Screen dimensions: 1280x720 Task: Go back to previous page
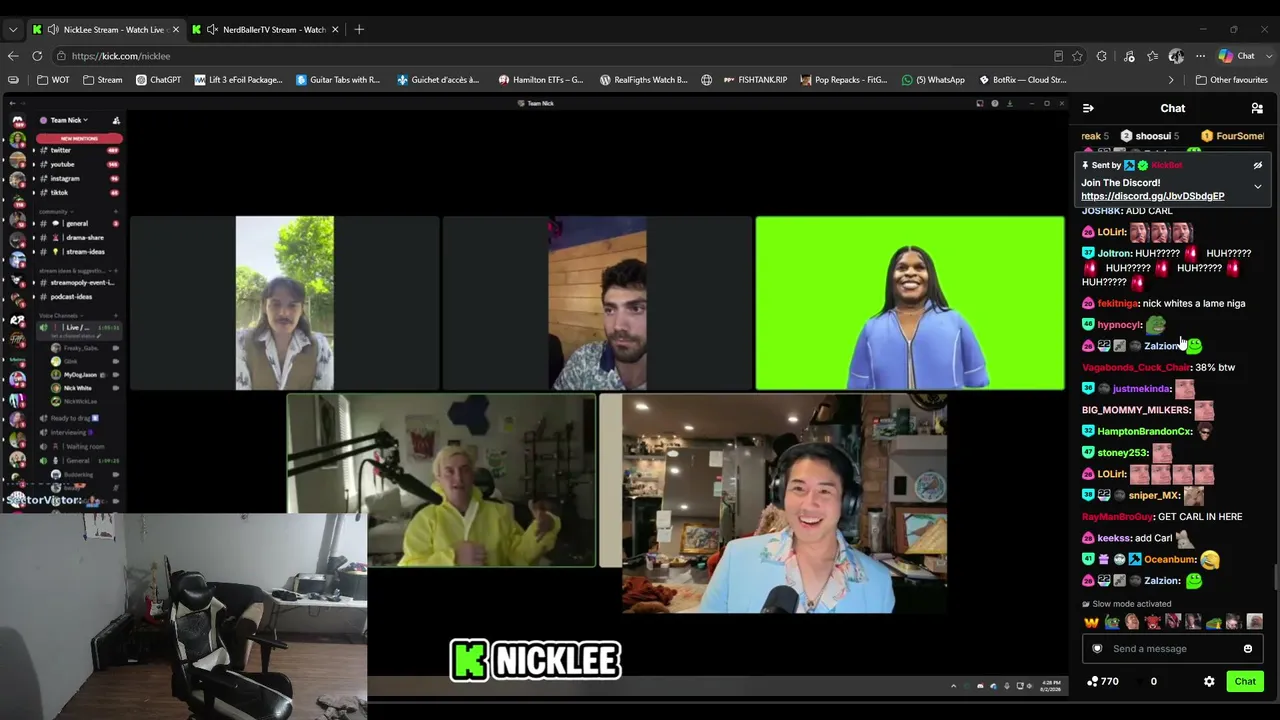point(13,56)
